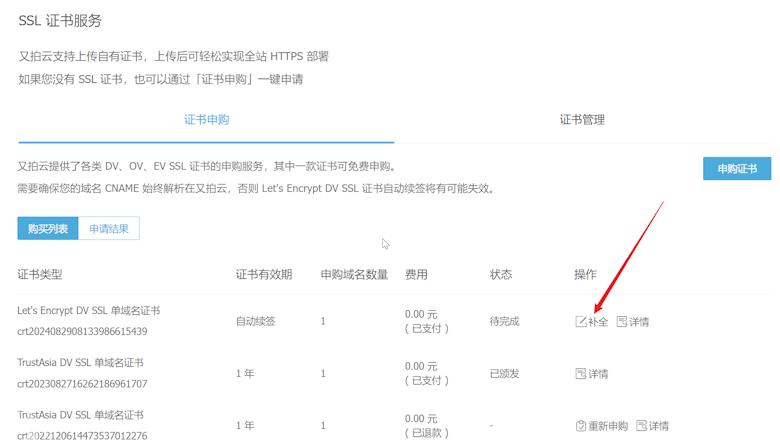Open 详情 icon in the refunded certificate row

(642, 426)
